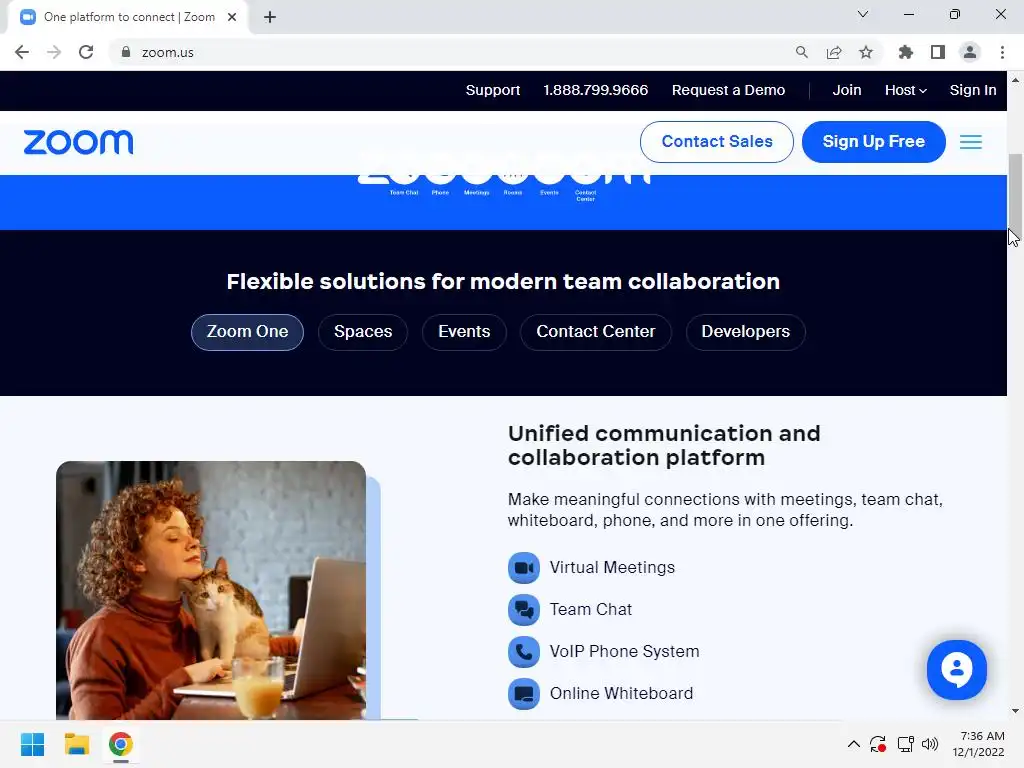Click the Flexible solutions for modern team heading
The image size is (1024, 768).
coord(503,281)
